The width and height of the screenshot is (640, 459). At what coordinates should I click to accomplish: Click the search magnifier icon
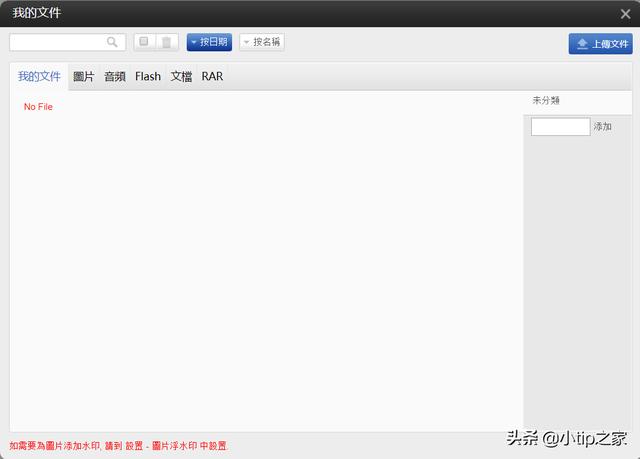112,42
